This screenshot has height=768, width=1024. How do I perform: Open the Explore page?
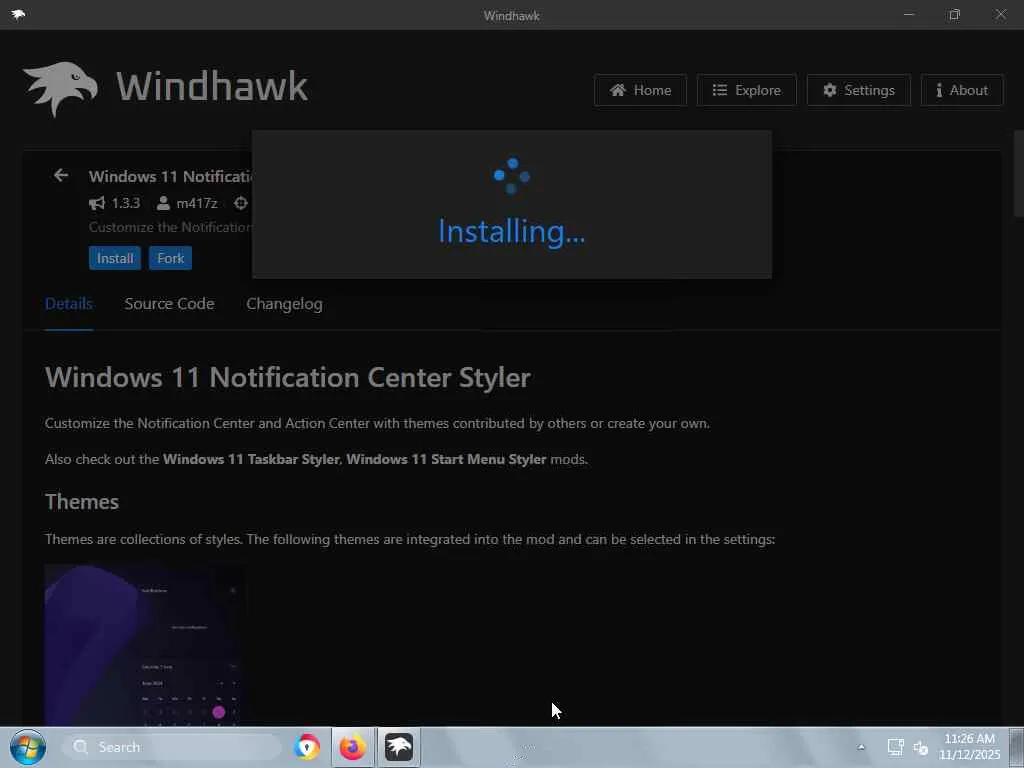pos(746,90)
